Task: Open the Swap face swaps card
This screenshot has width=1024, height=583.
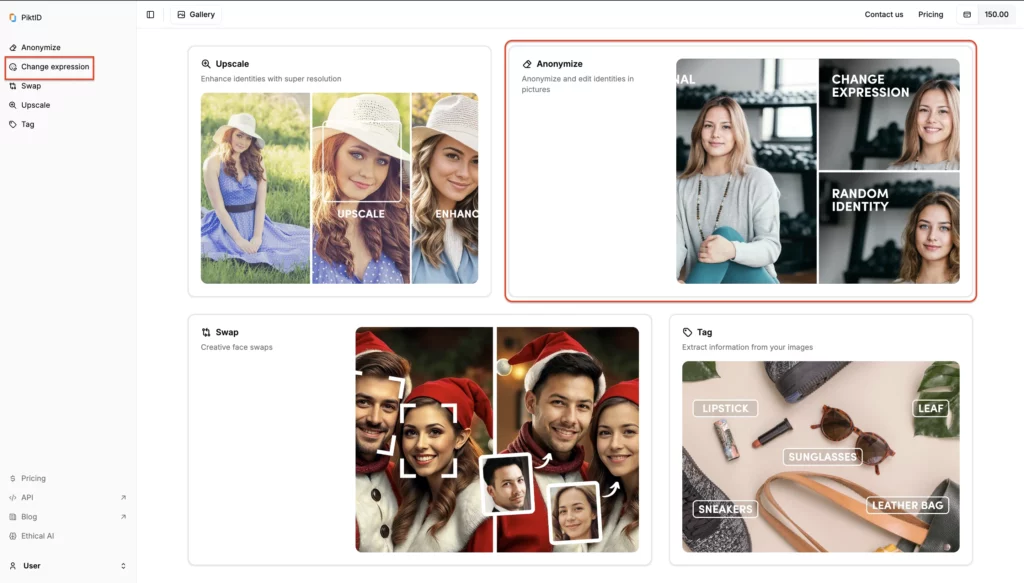Action: [x=419, y=440]
